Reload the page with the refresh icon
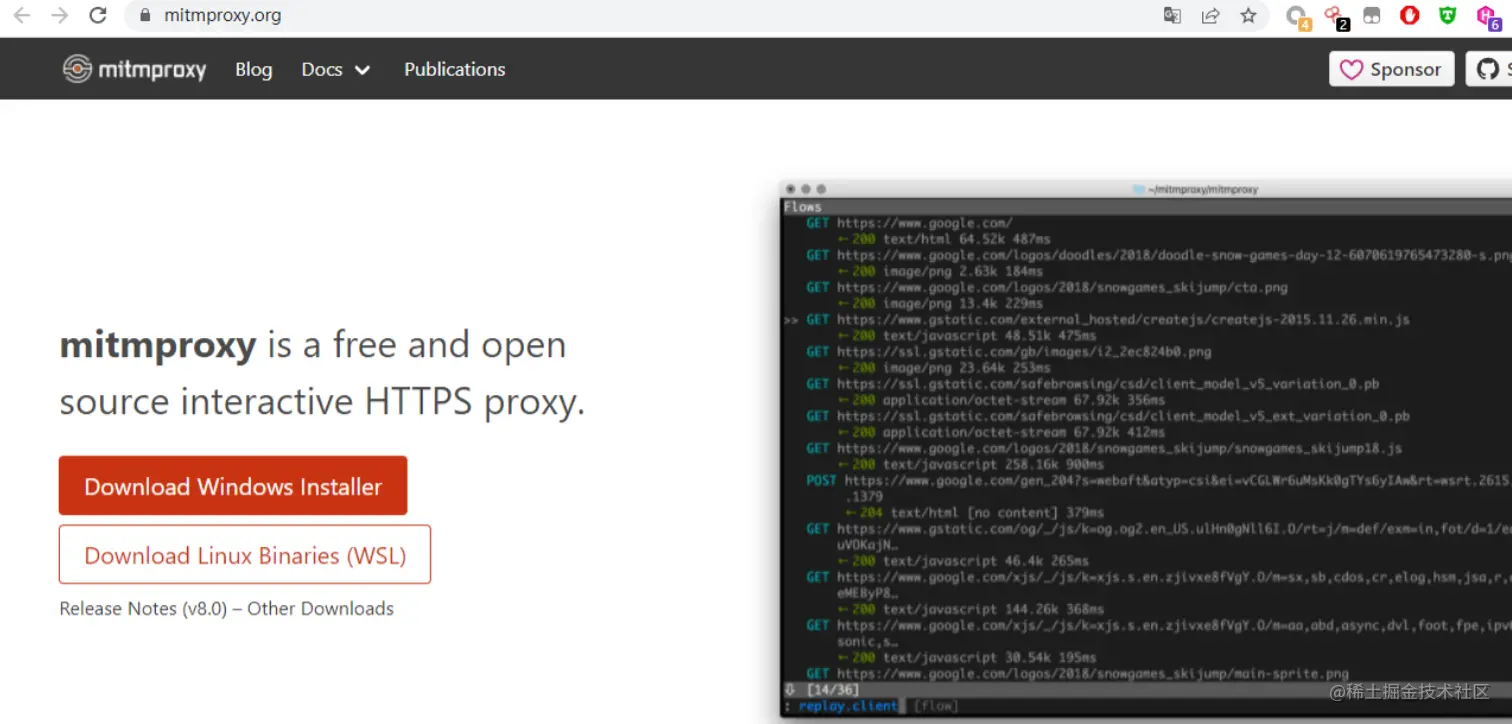1512x724 pixels. 98,15
